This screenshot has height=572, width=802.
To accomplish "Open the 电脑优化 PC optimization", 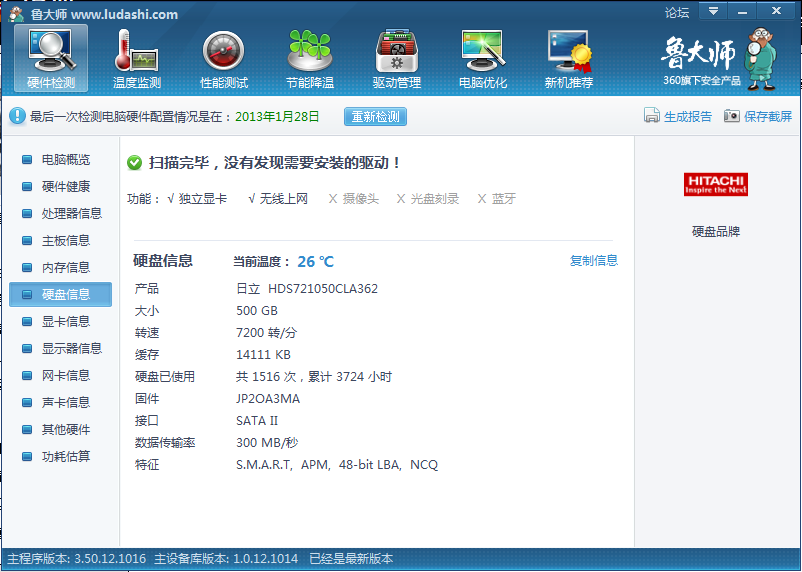I will pos(483,58).
